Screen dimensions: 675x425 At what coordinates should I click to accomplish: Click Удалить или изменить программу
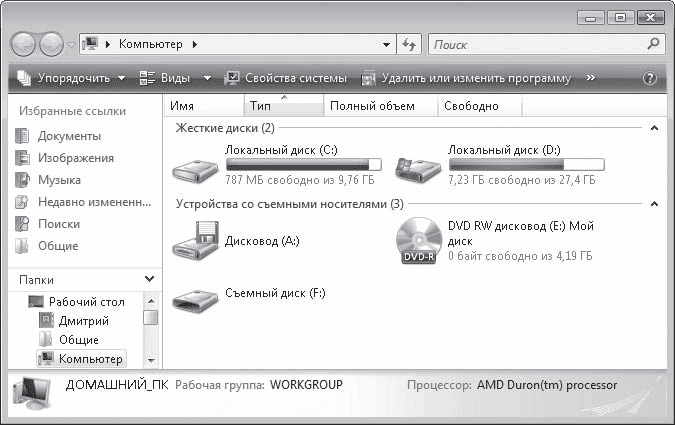click(467, 78)
